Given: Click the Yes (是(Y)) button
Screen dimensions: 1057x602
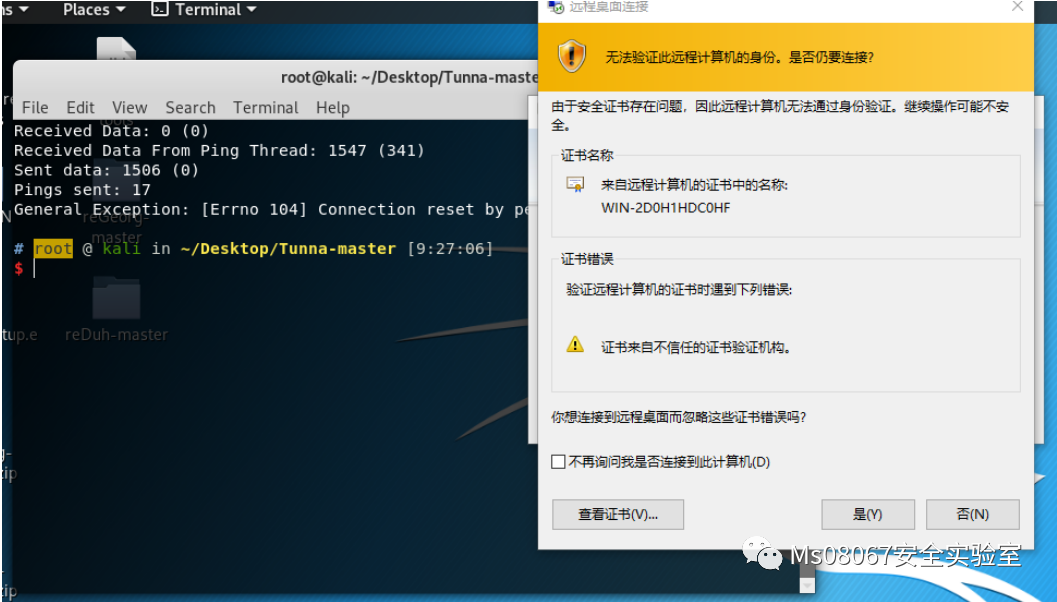Looking at the screenshot, I should pyautogui.click(x=868, y=514).
